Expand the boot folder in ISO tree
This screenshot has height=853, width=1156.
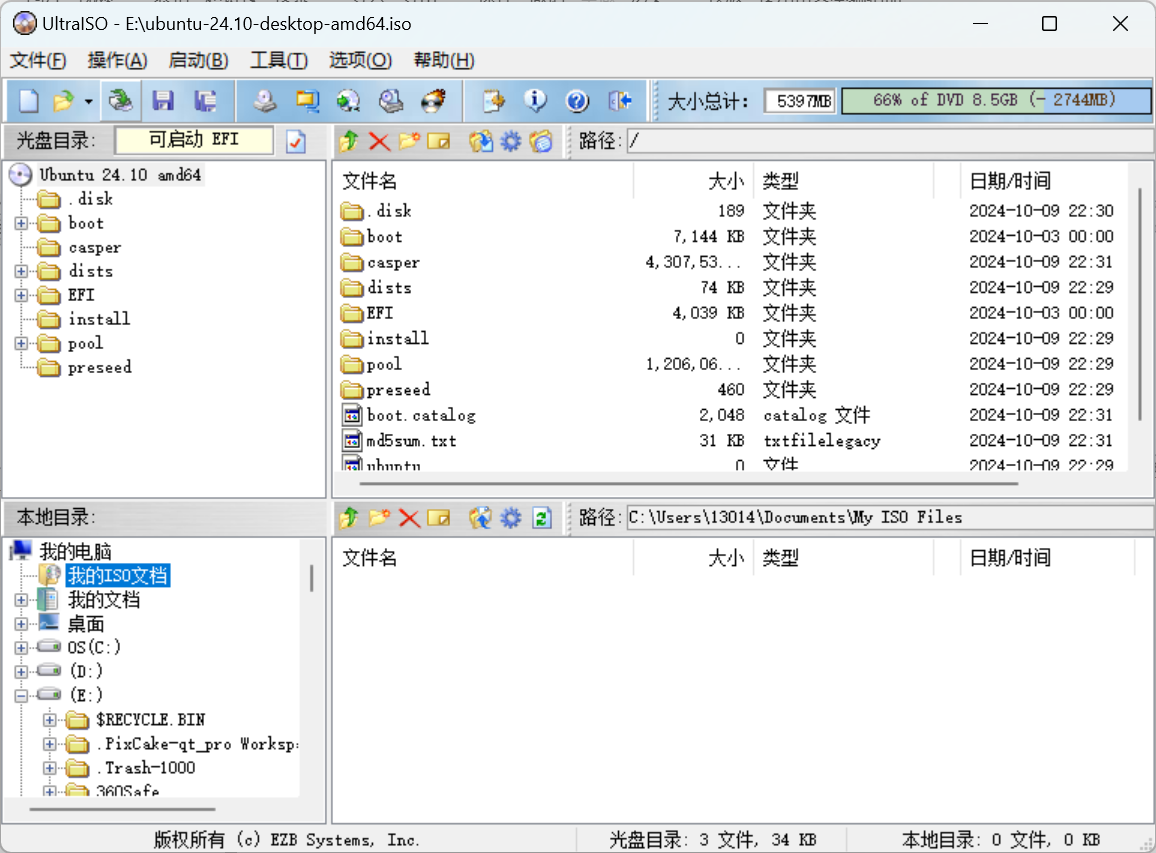tap(21, 223)
